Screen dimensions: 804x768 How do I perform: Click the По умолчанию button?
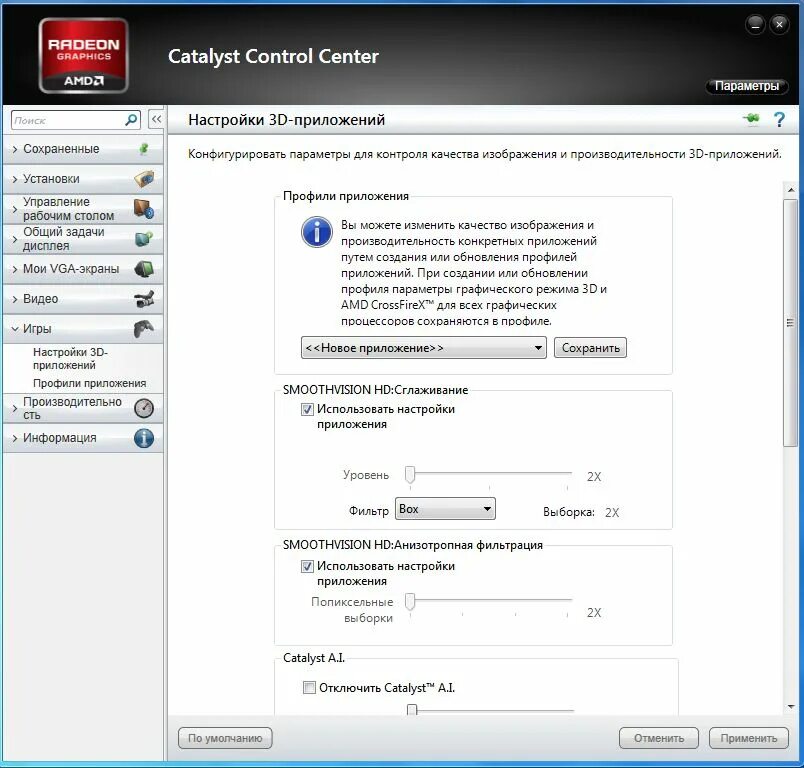[225, 738]
